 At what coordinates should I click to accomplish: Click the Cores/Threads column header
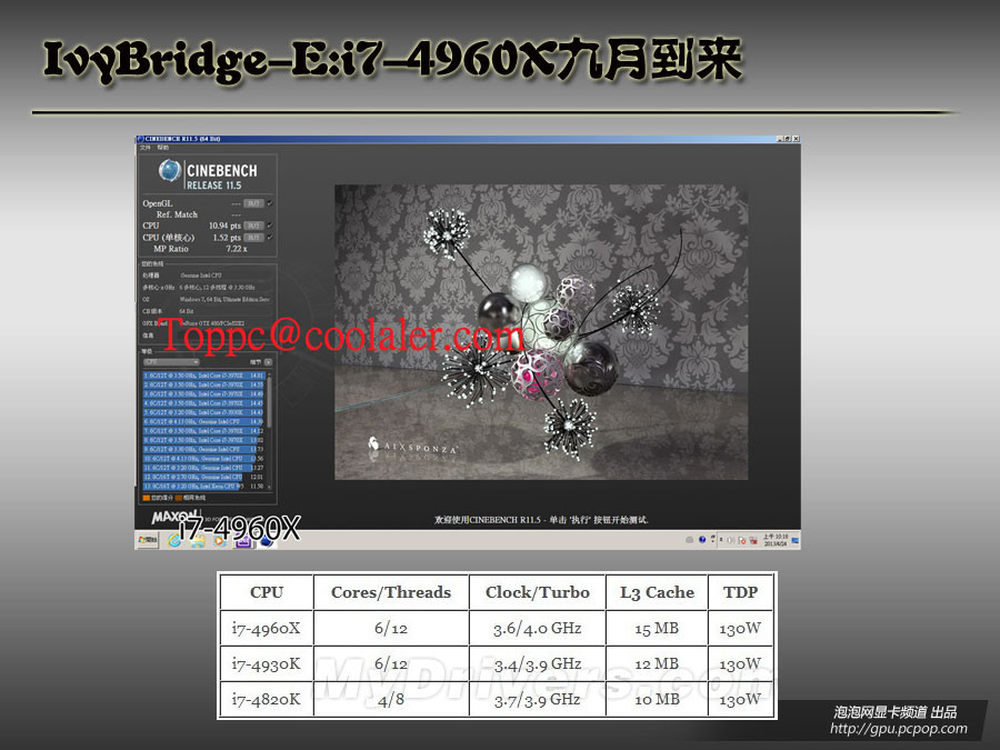click(391, 592)
